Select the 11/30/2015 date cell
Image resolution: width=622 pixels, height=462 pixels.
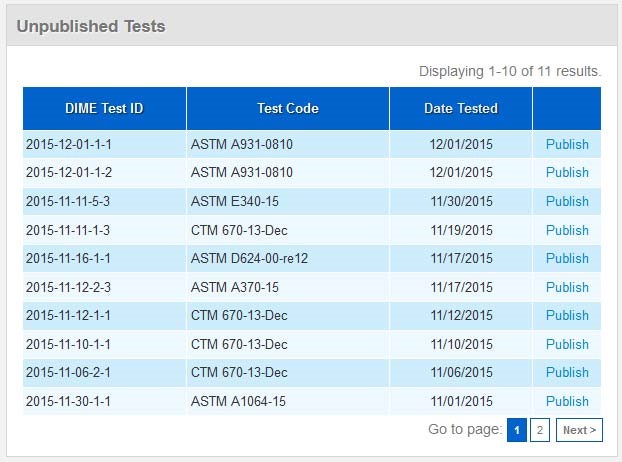[x=461, y=201]
